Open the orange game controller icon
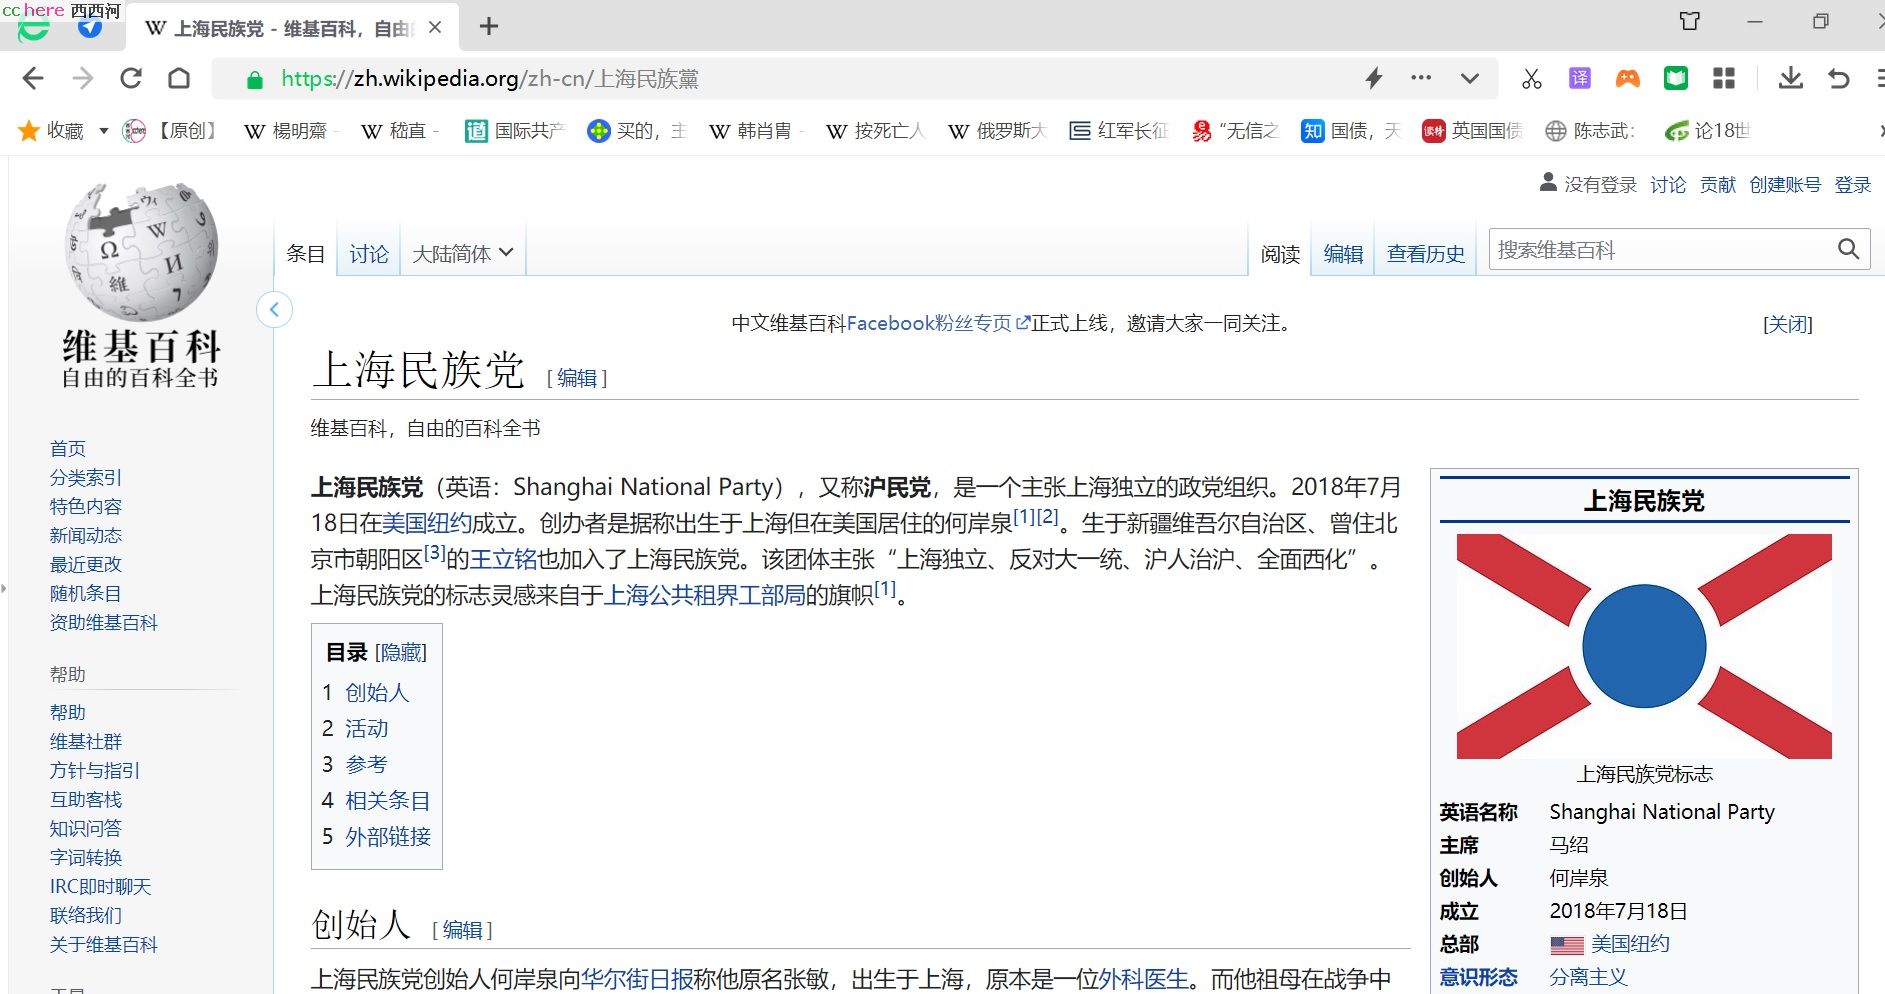The height and width of the screenshot is (994, 1885). pos(1628,78)
